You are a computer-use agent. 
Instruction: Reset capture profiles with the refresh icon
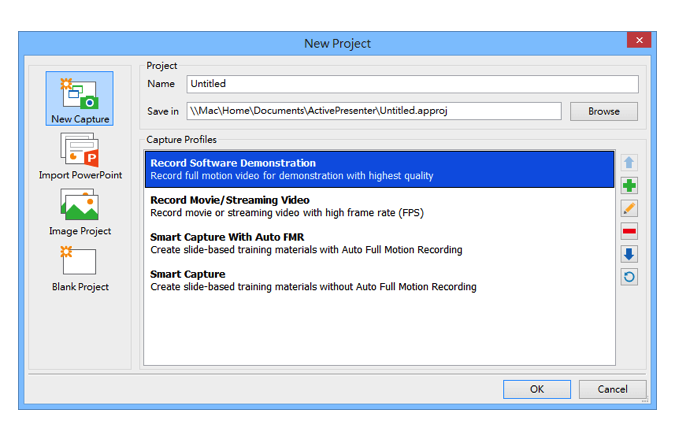coord(629,277)
